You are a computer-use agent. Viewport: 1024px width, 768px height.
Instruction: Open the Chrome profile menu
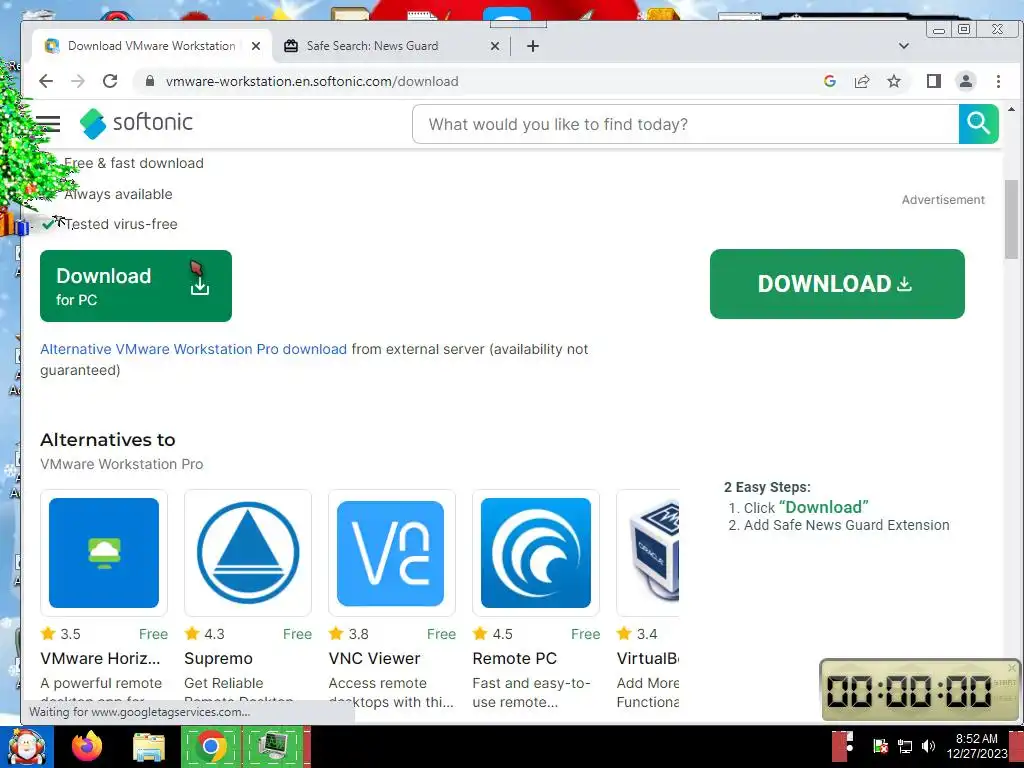[x=966, y=81]
